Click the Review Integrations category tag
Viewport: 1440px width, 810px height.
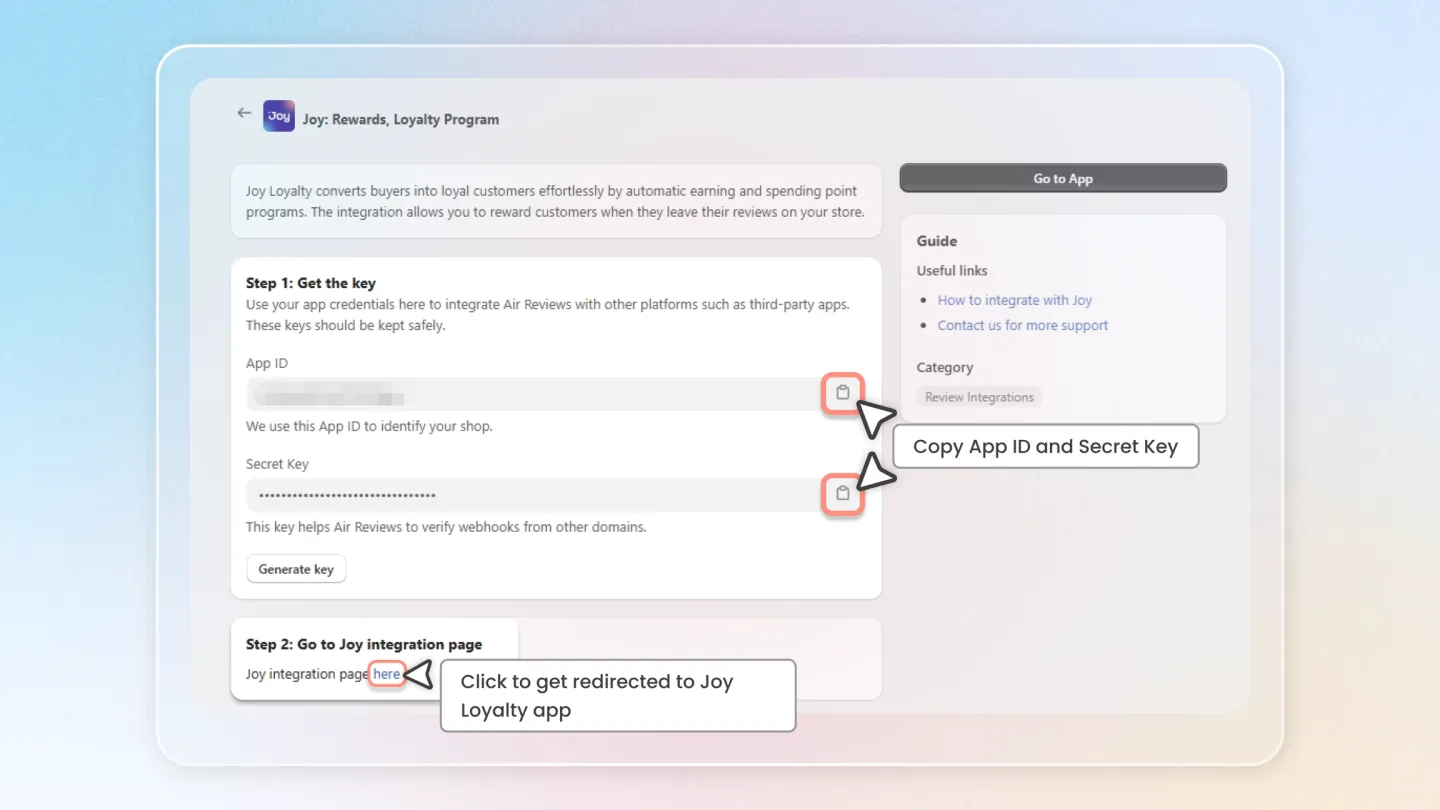pos(979,397)
